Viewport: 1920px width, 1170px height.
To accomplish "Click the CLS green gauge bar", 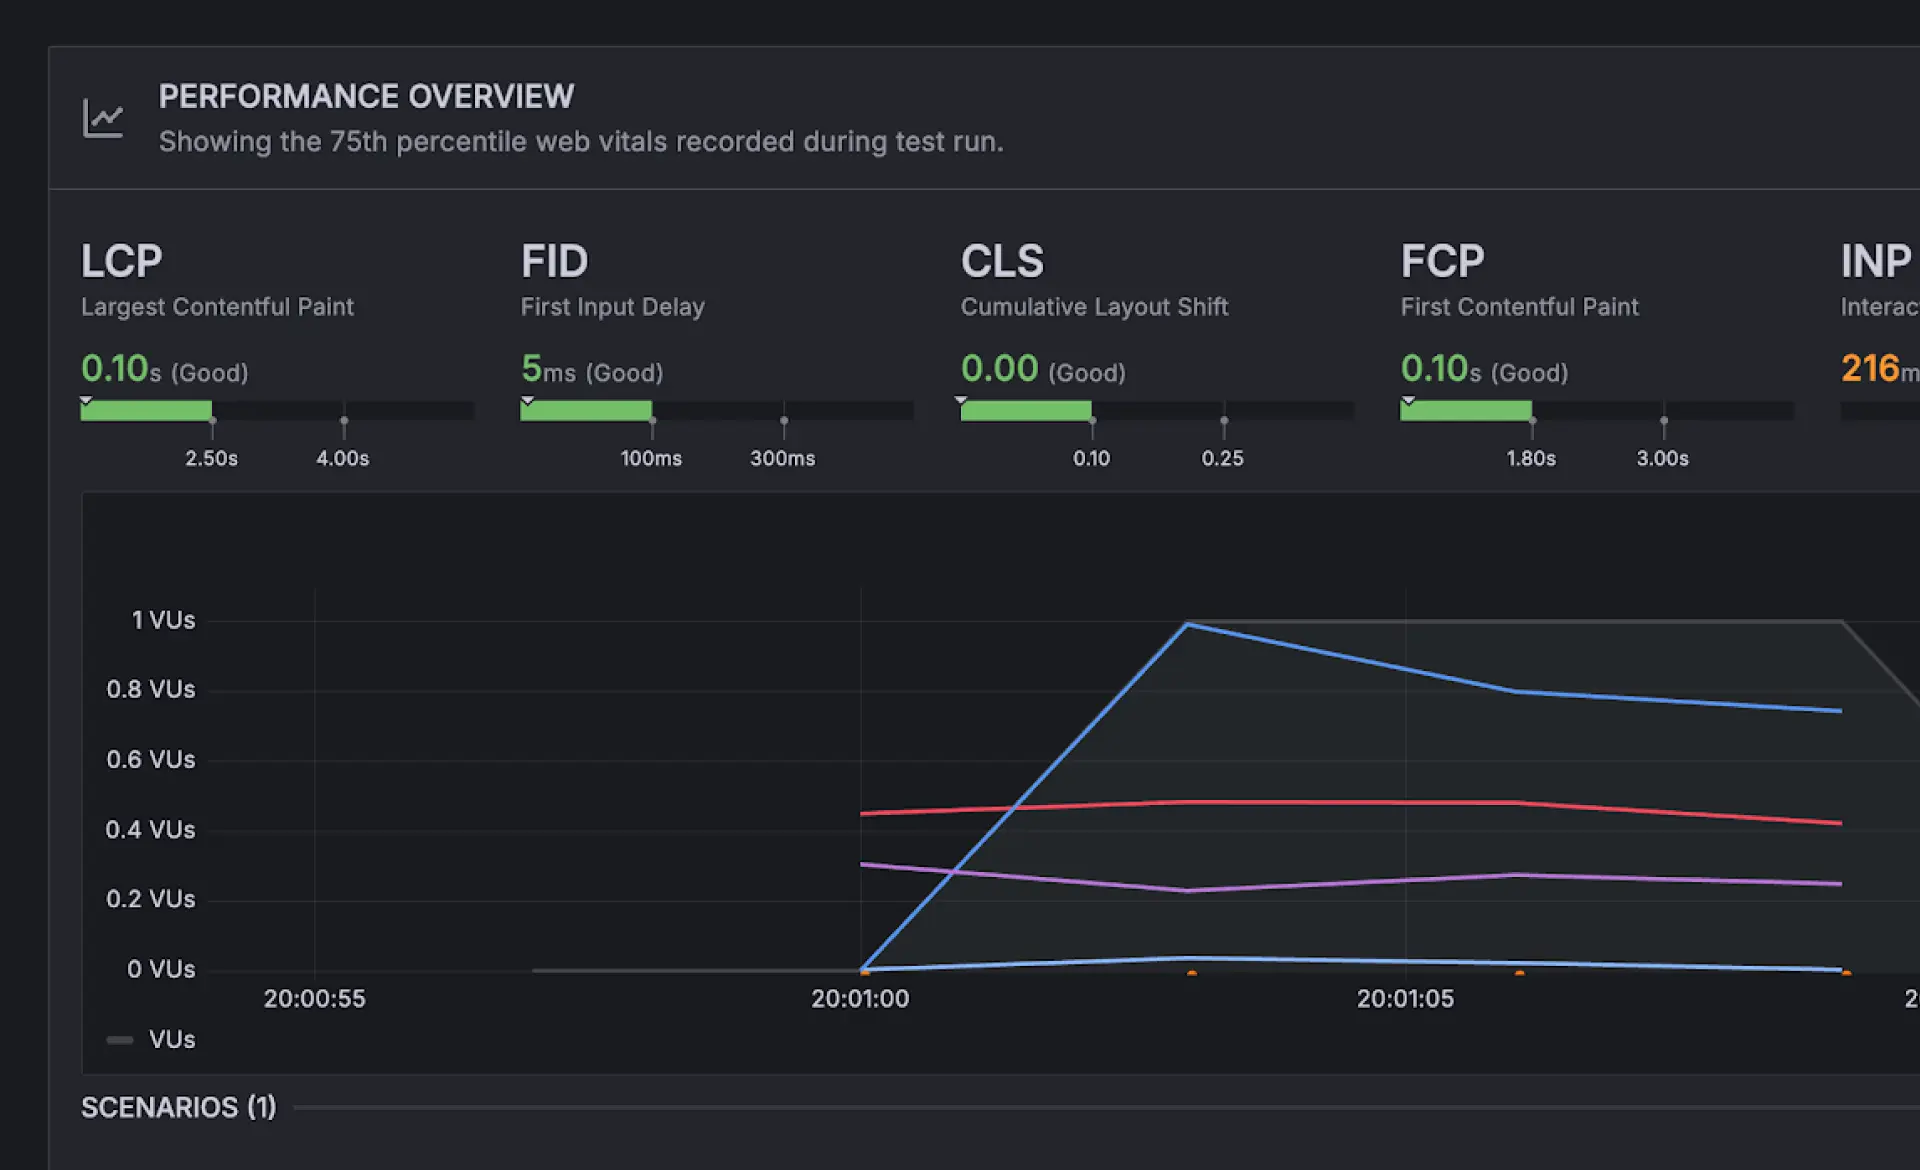I will [1026, 410].
